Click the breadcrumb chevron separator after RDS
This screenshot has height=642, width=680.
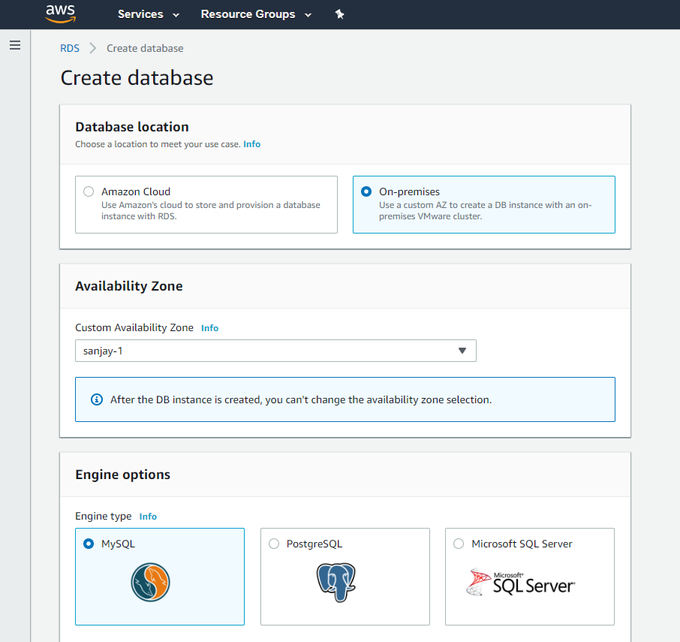92,48
